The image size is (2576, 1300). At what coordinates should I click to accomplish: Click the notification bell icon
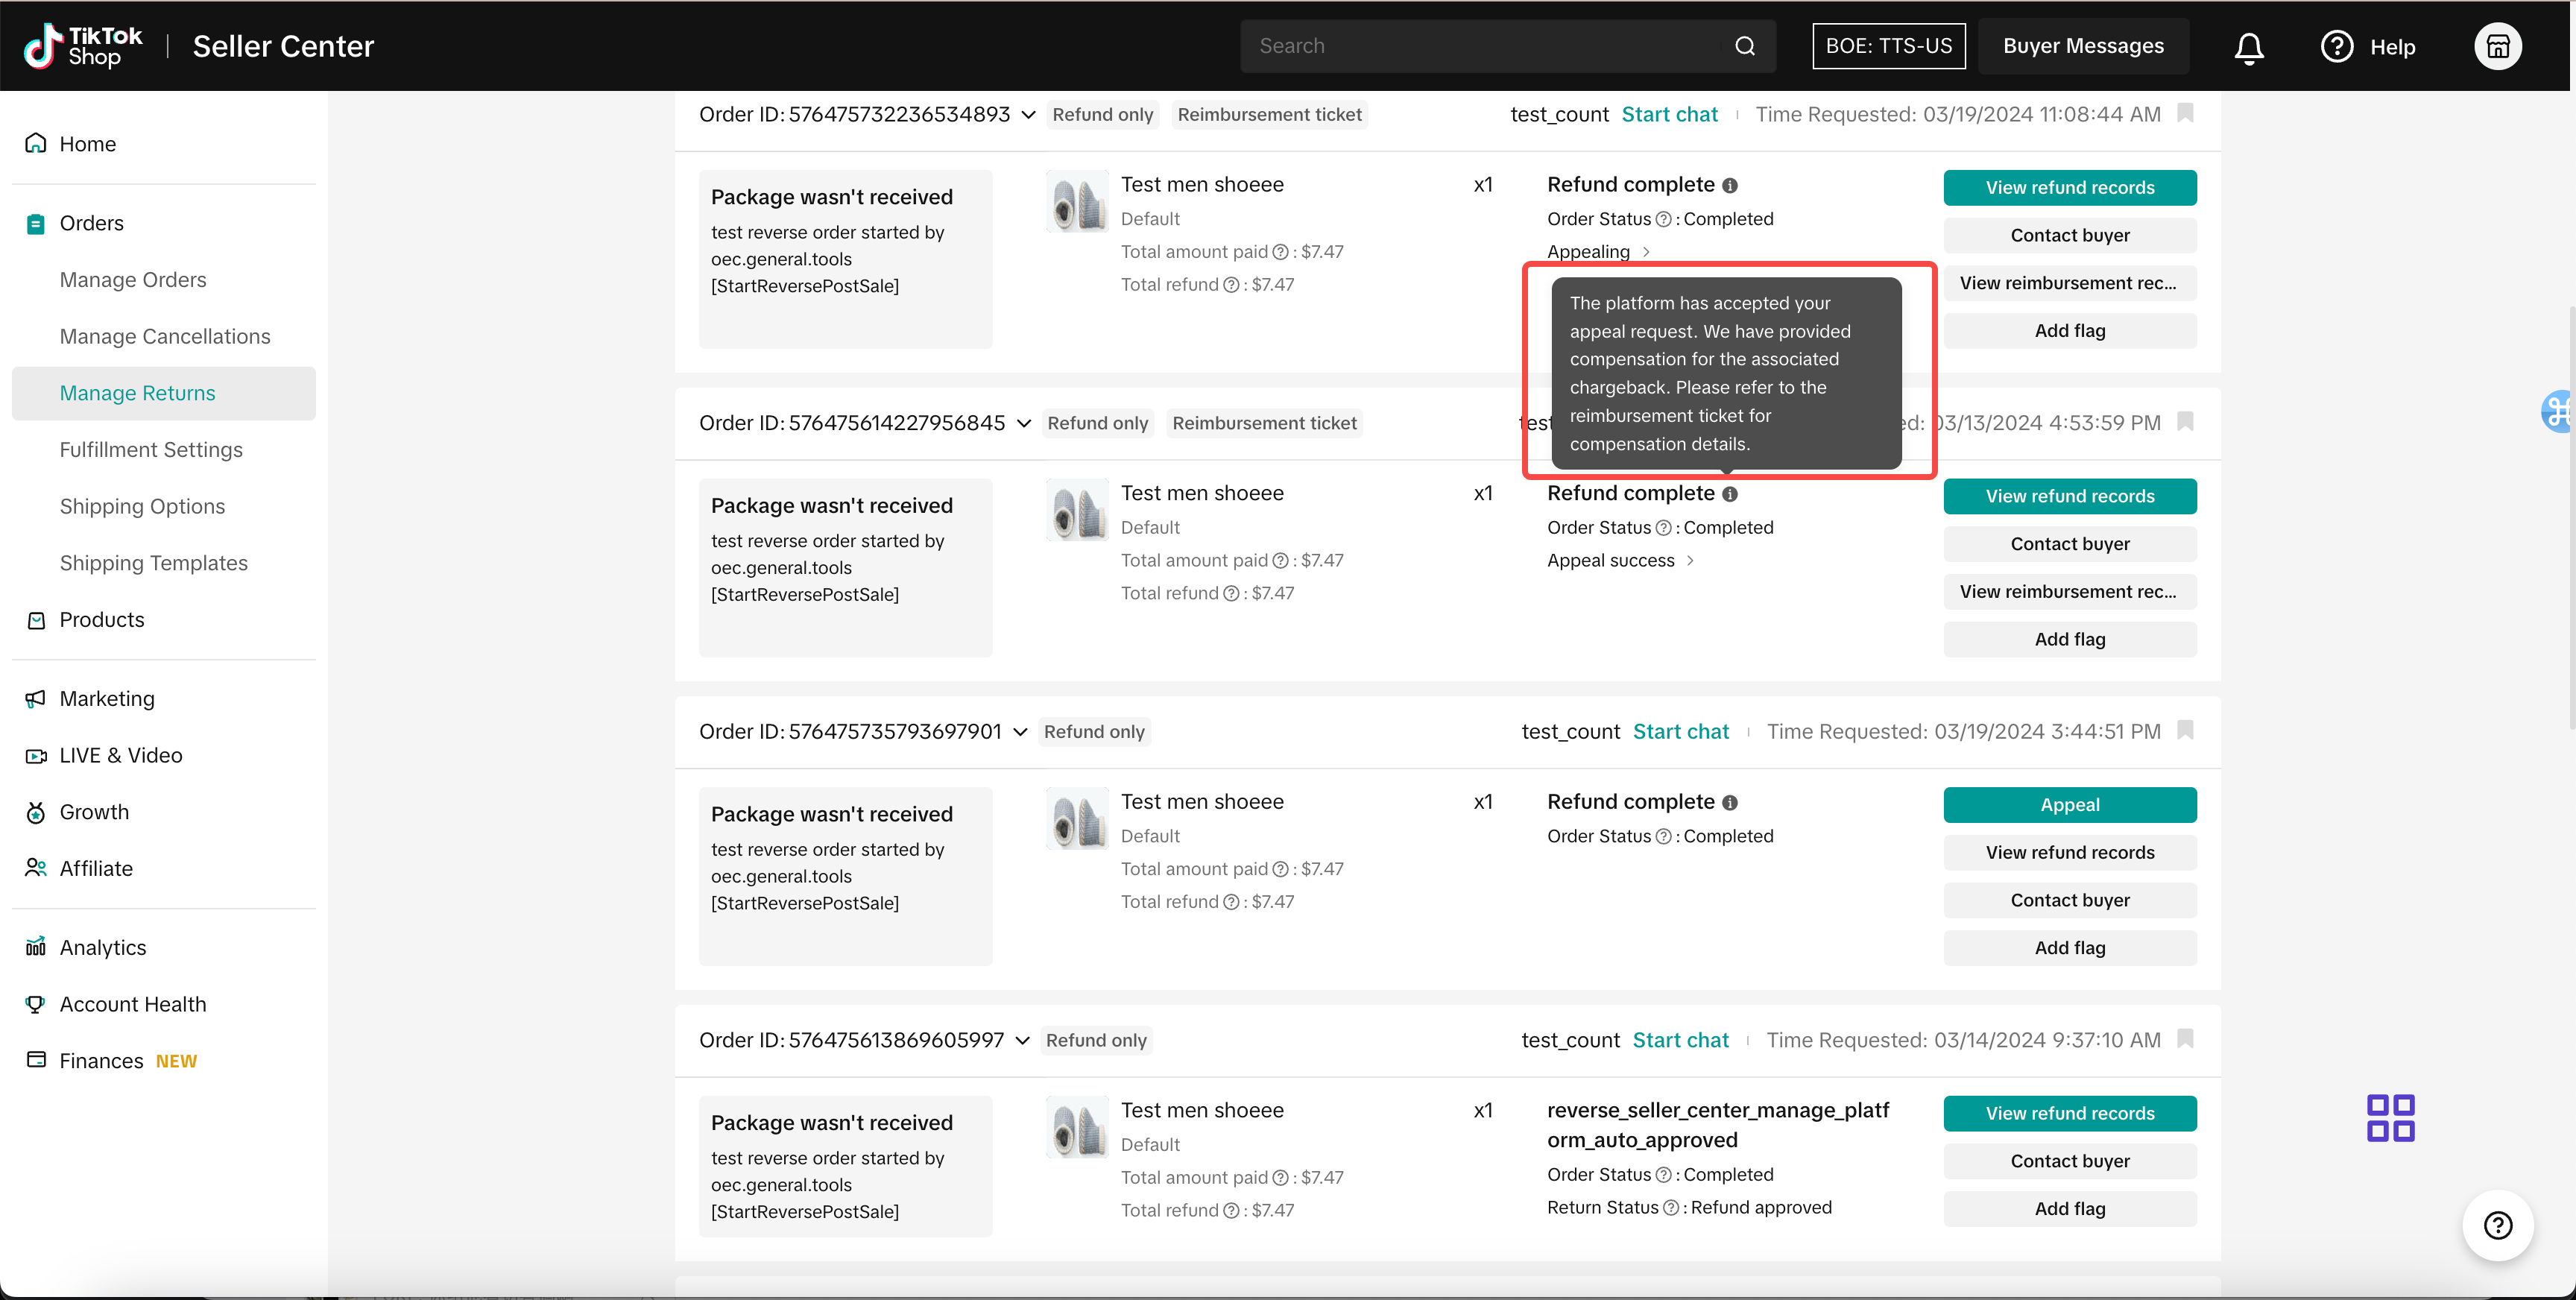coord(2249,47)
